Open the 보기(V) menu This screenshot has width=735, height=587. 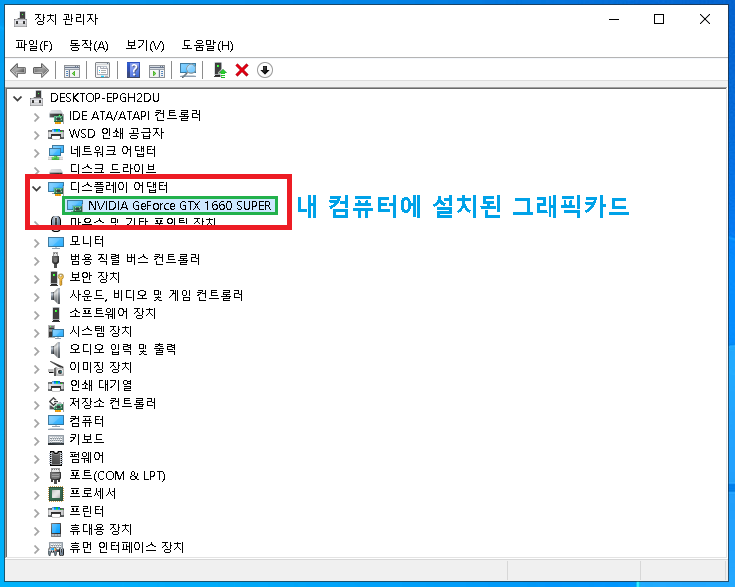(145, 45)
